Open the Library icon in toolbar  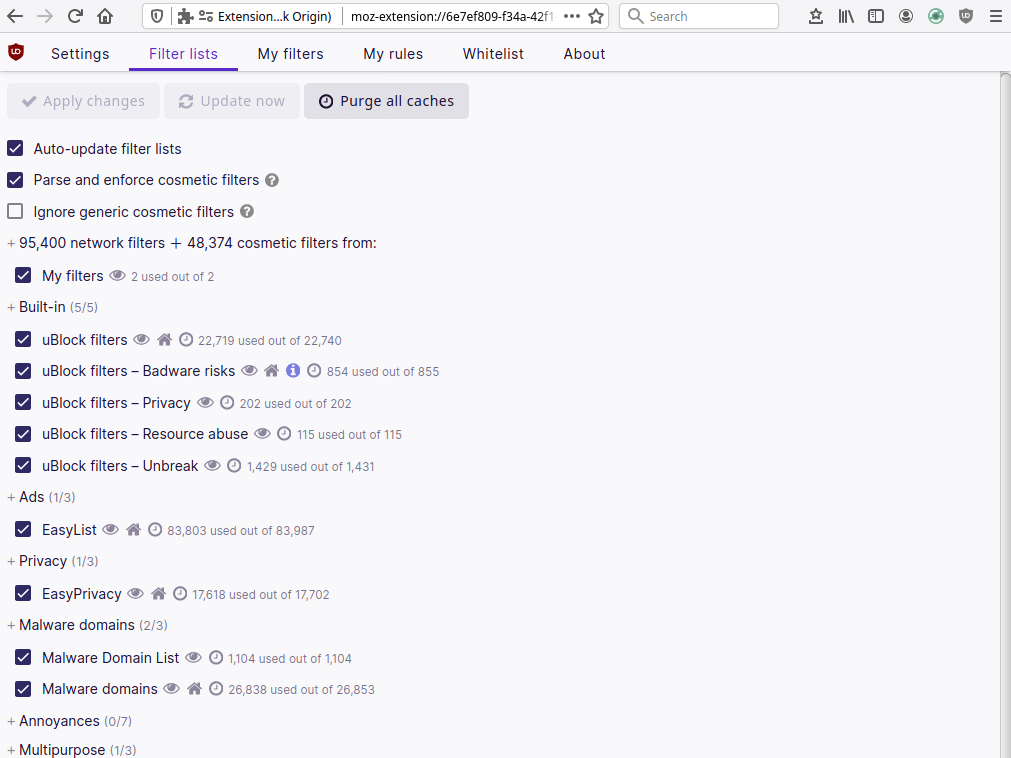tap(846, 16)
